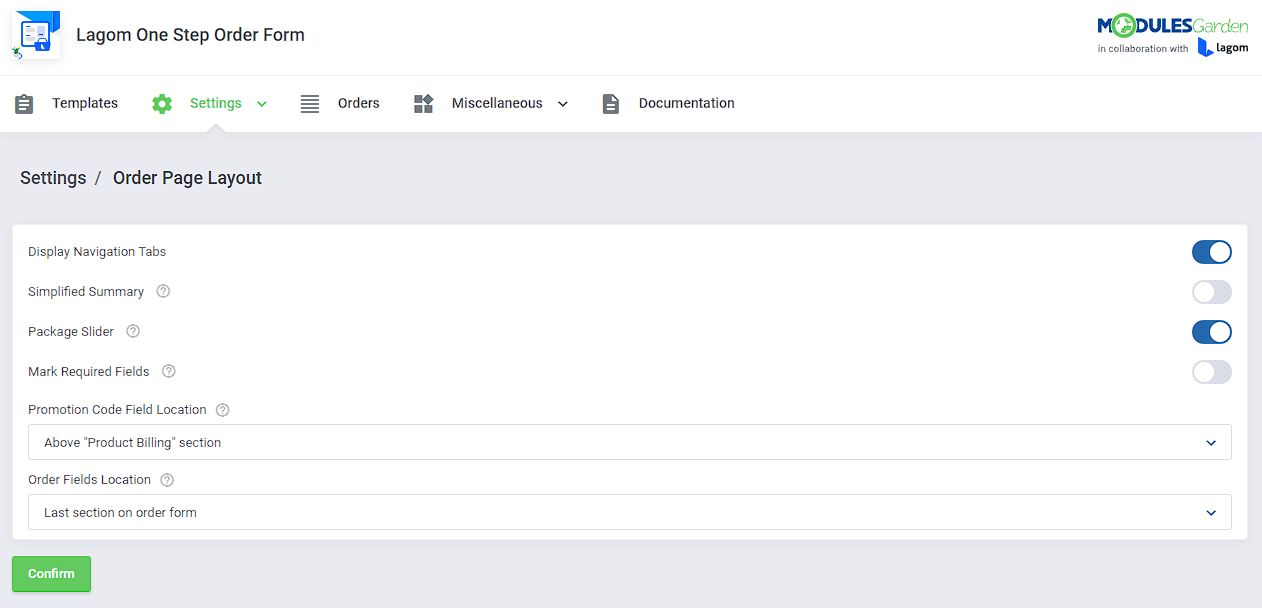Open the Templates tab
This screenshot has height=608, width=1262.
tap(85, 103)
